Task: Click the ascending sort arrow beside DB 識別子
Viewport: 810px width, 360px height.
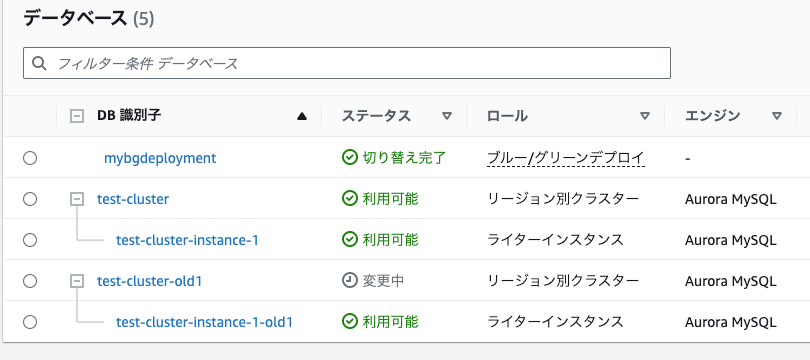Action: [302, 116]
